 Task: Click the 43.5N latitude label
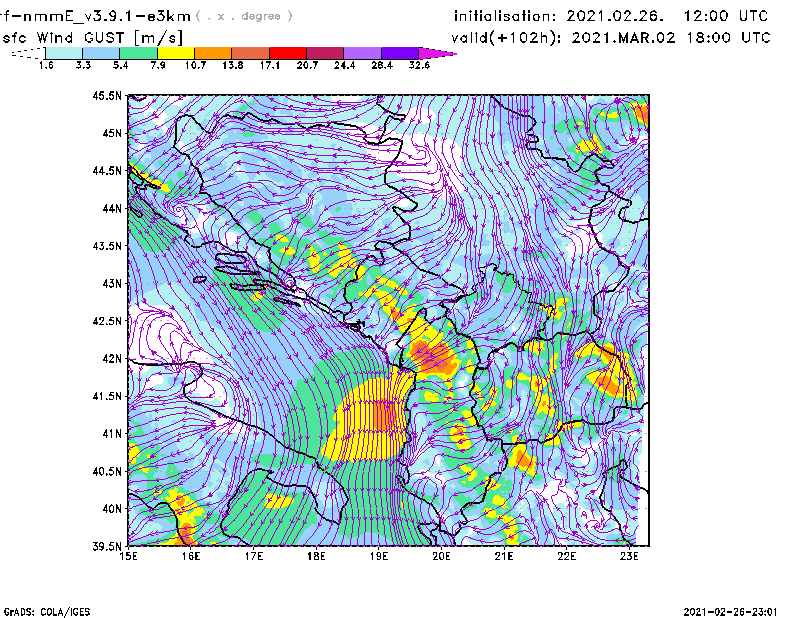pos(107,246)
